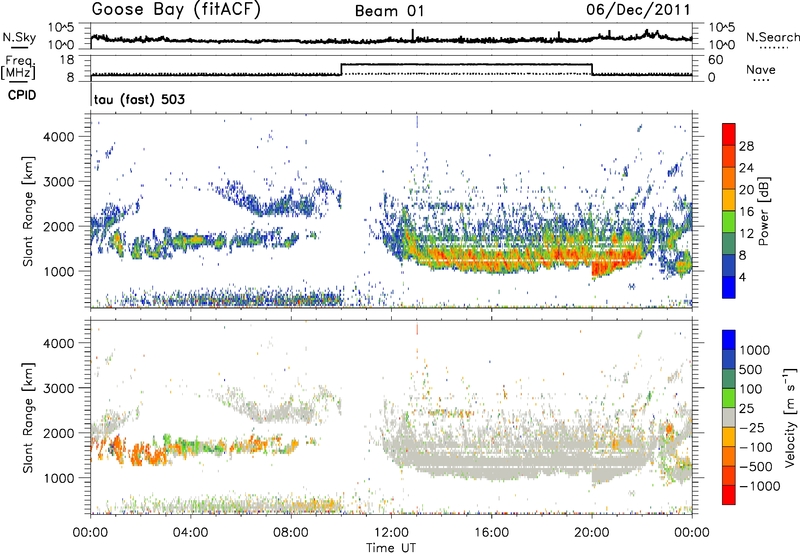Screen dimensions: 800x554
Task: Click the '1000' velocity colorbar tick
Action: pos(755,350)
